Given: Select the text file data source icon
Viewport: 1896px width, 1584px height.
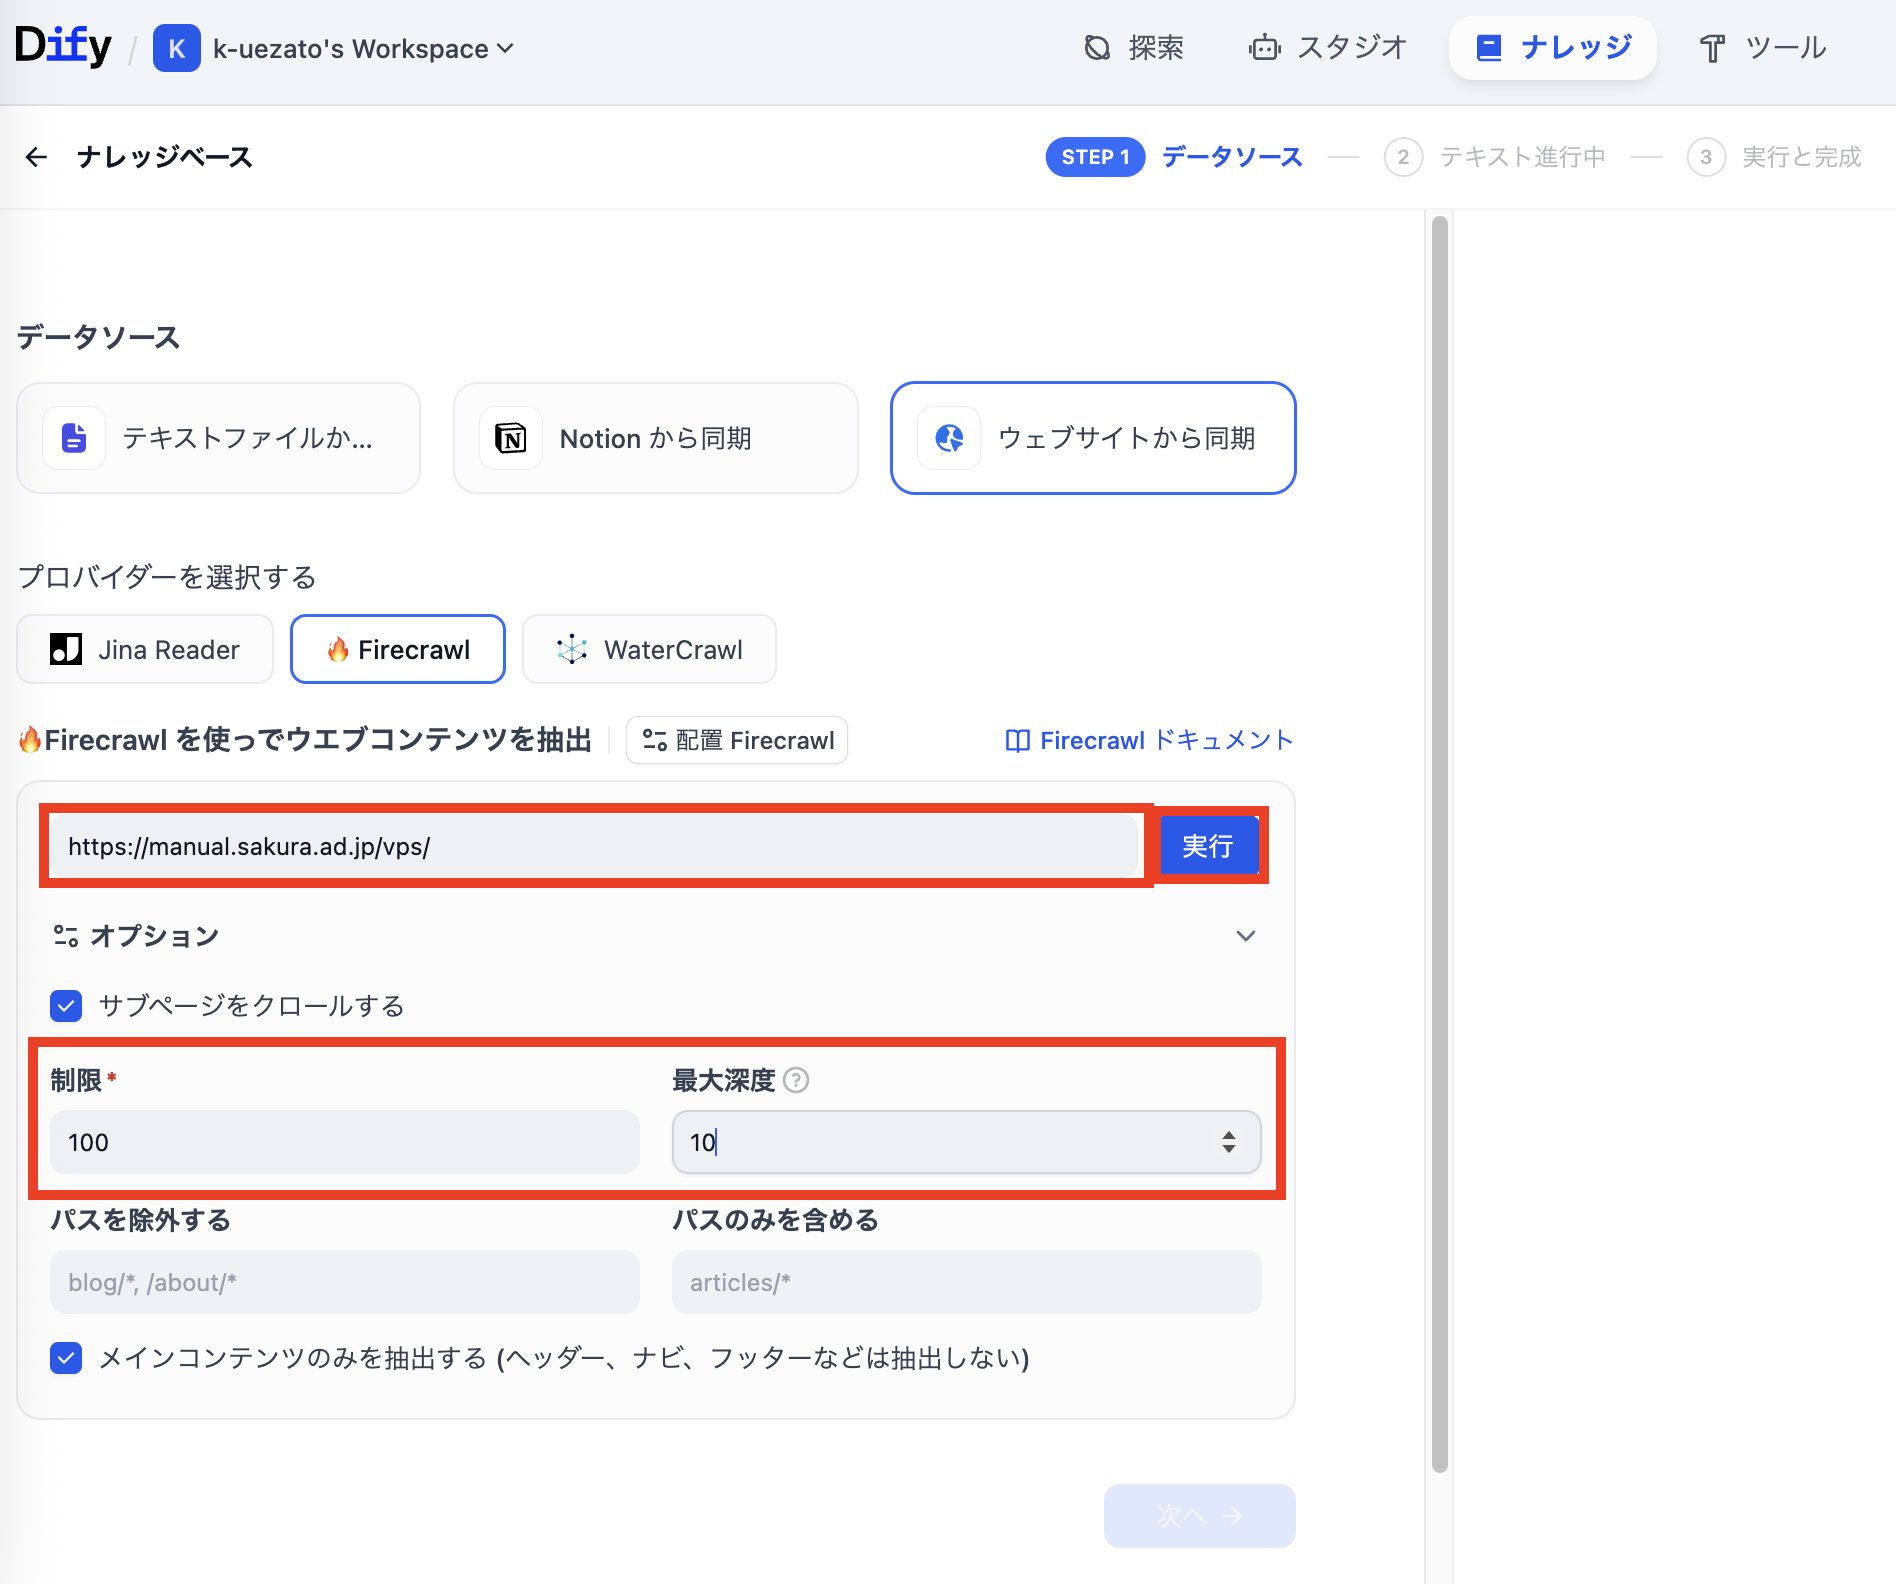Looking at the screenshot, I should point(74,438).
